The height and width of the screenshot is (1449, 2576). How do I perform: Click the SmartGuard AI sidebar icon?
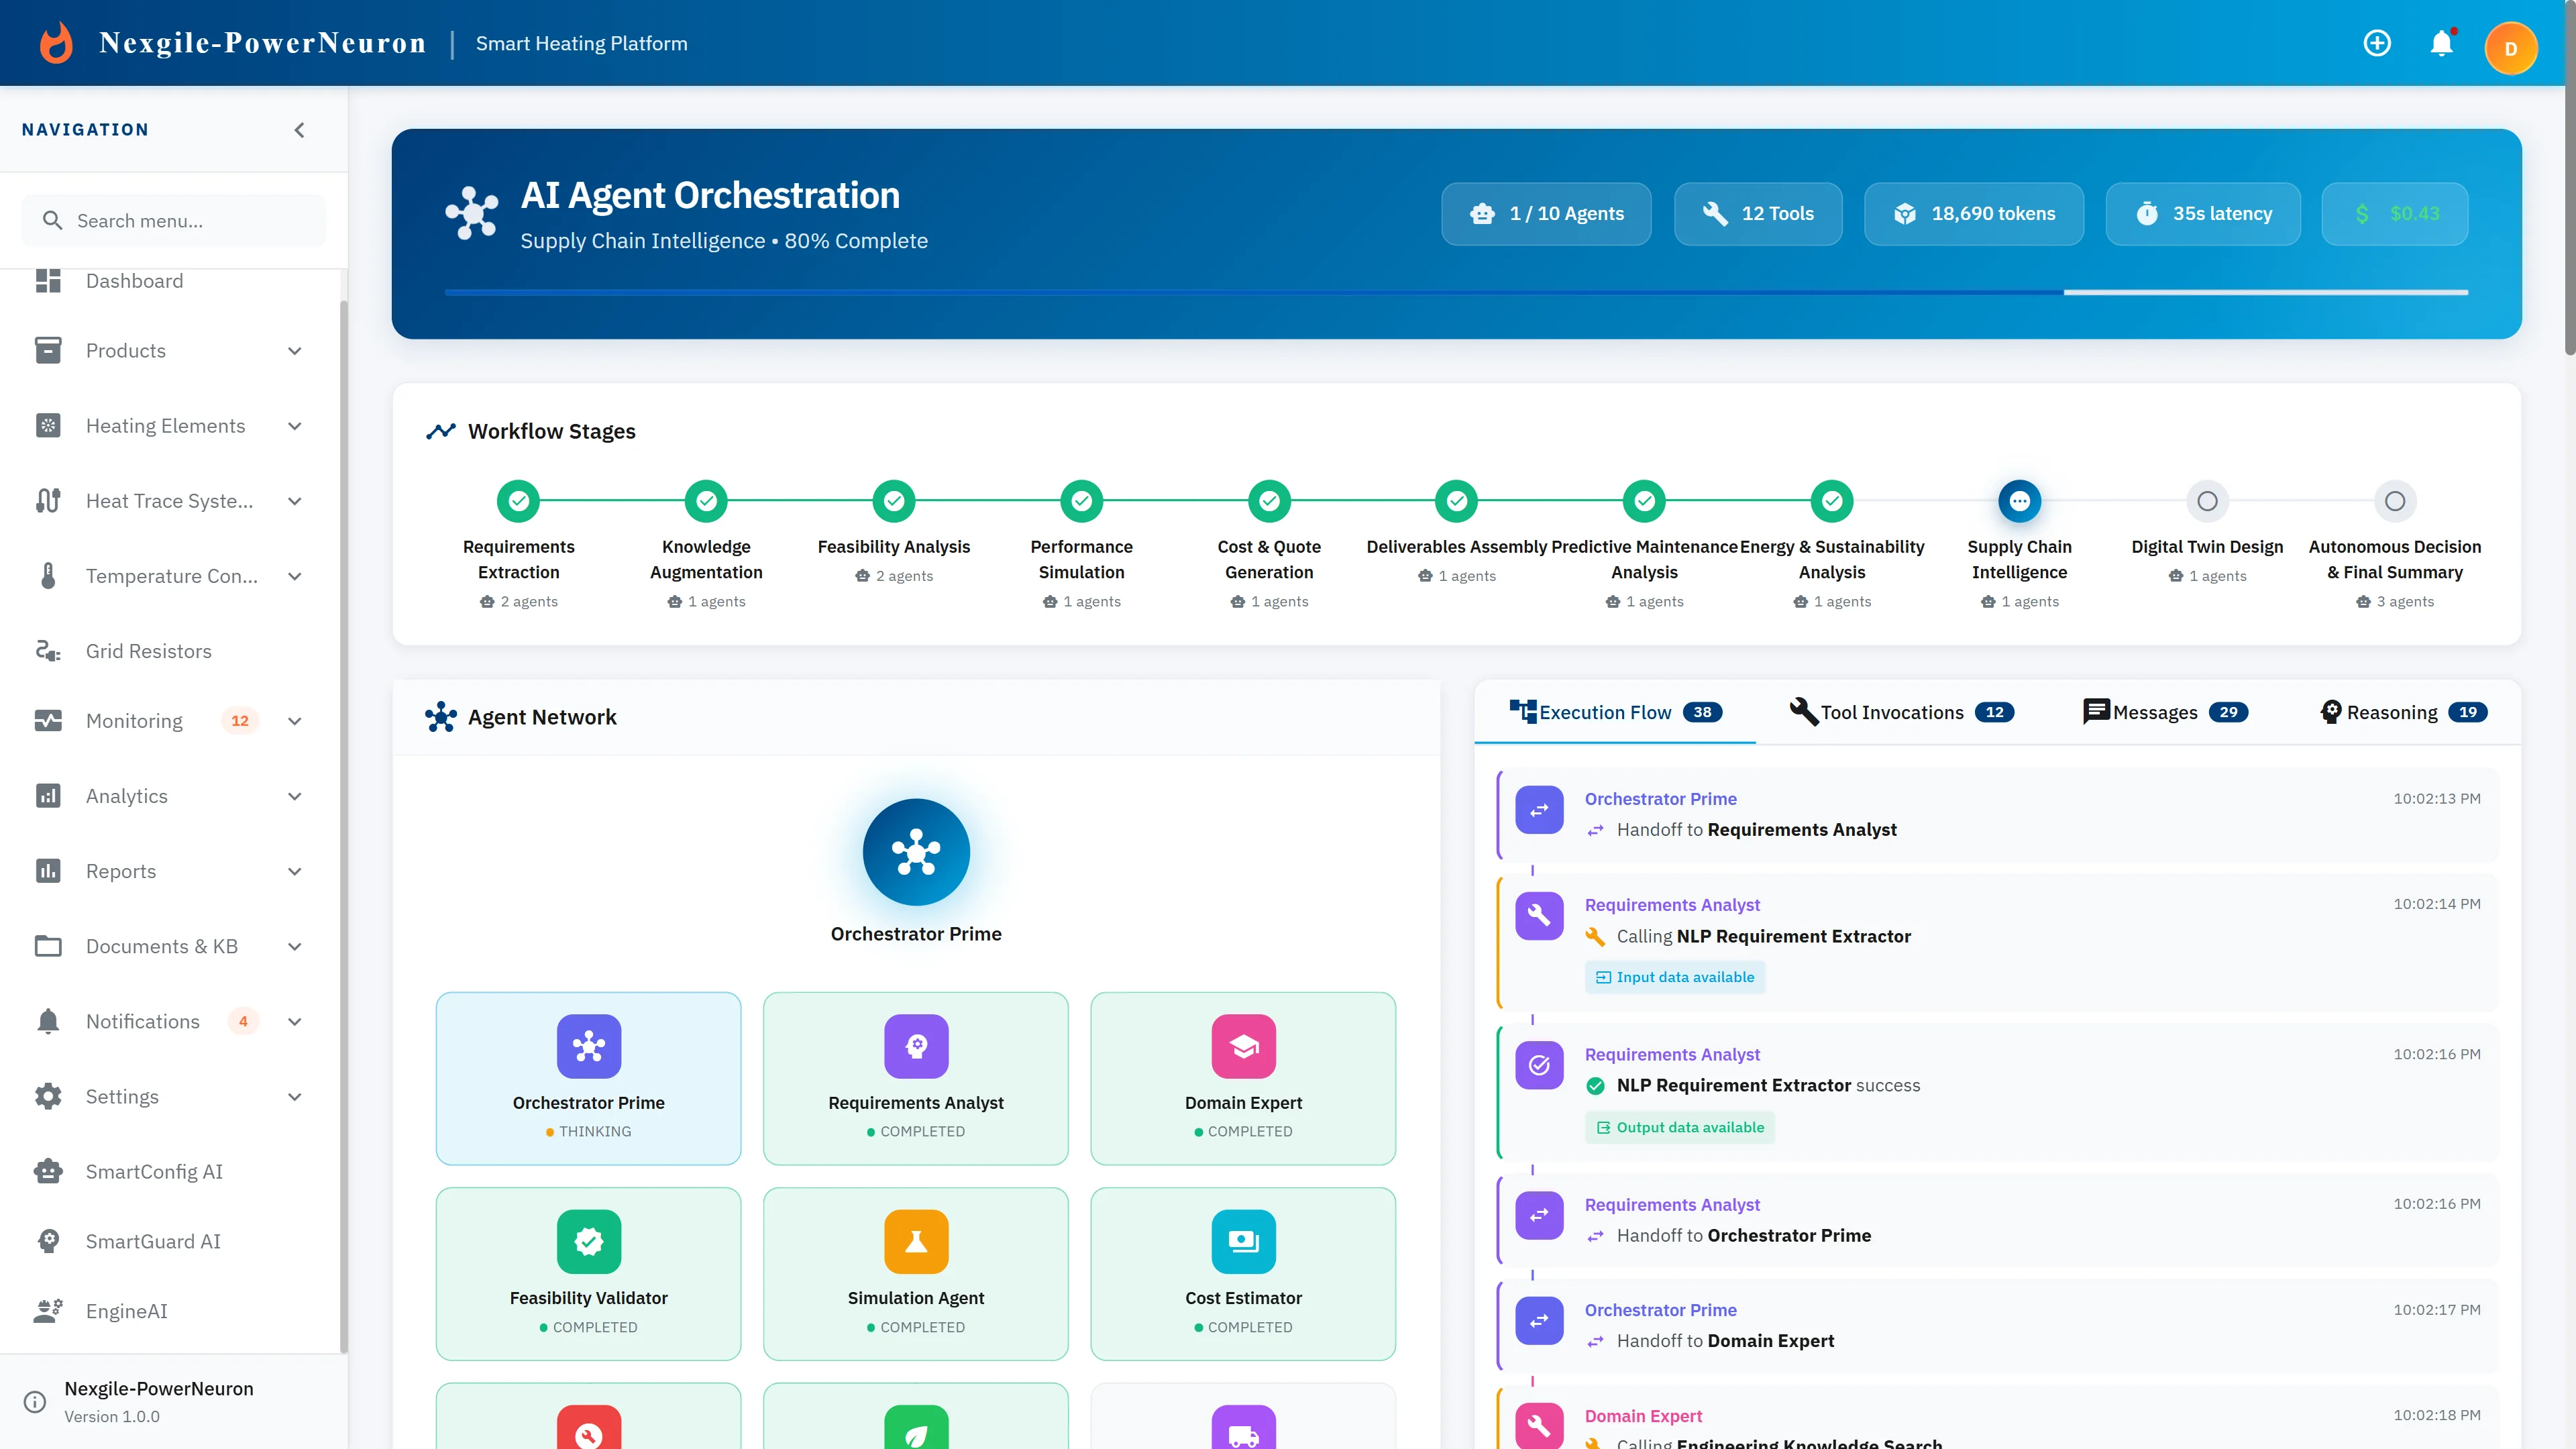click(x=49, y=1241)
